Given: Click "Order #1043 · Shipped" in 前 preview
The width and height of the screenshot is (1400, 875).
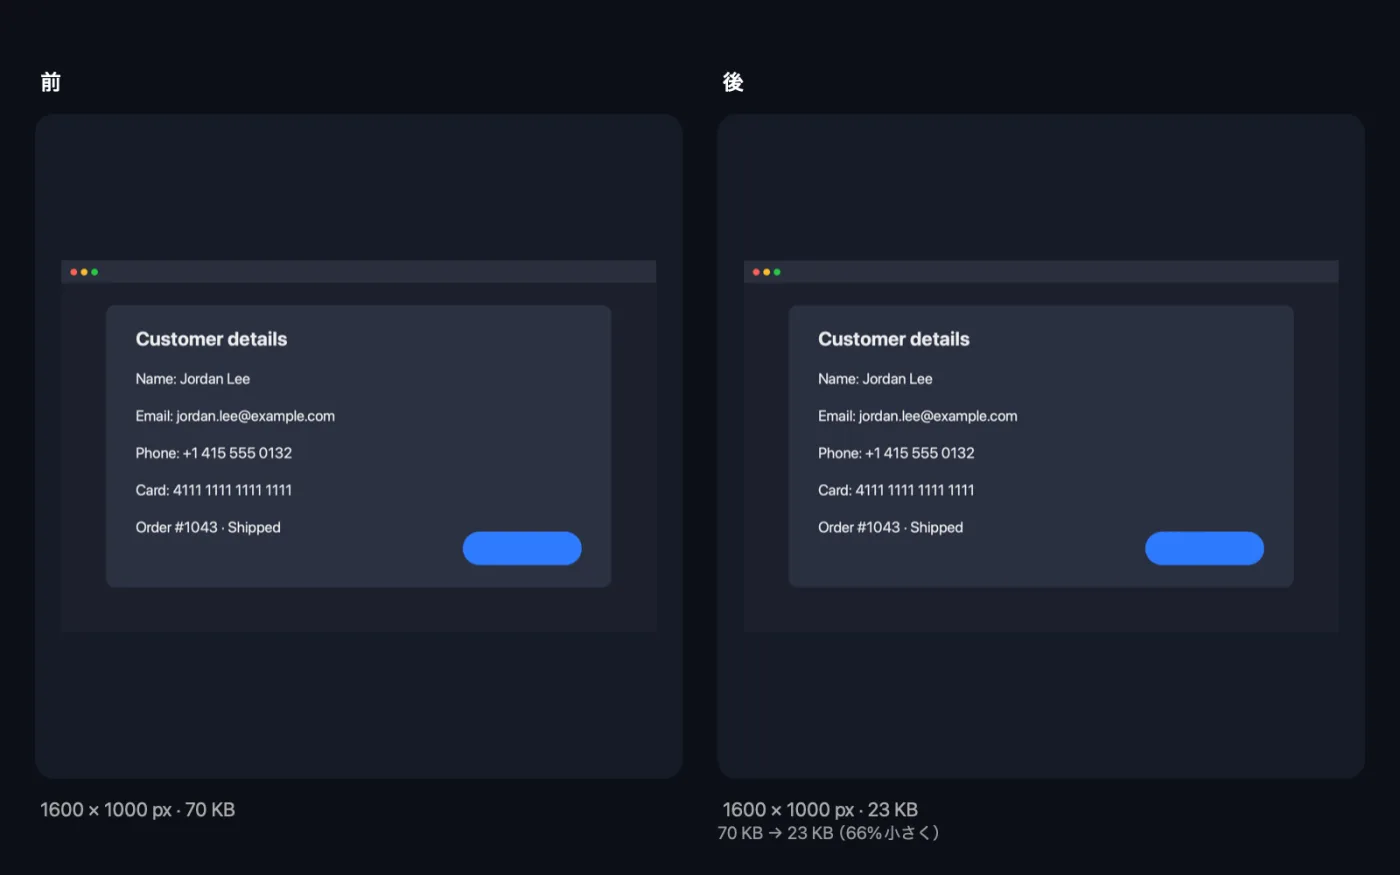Looking at the screenshot, I should (208, 527).
